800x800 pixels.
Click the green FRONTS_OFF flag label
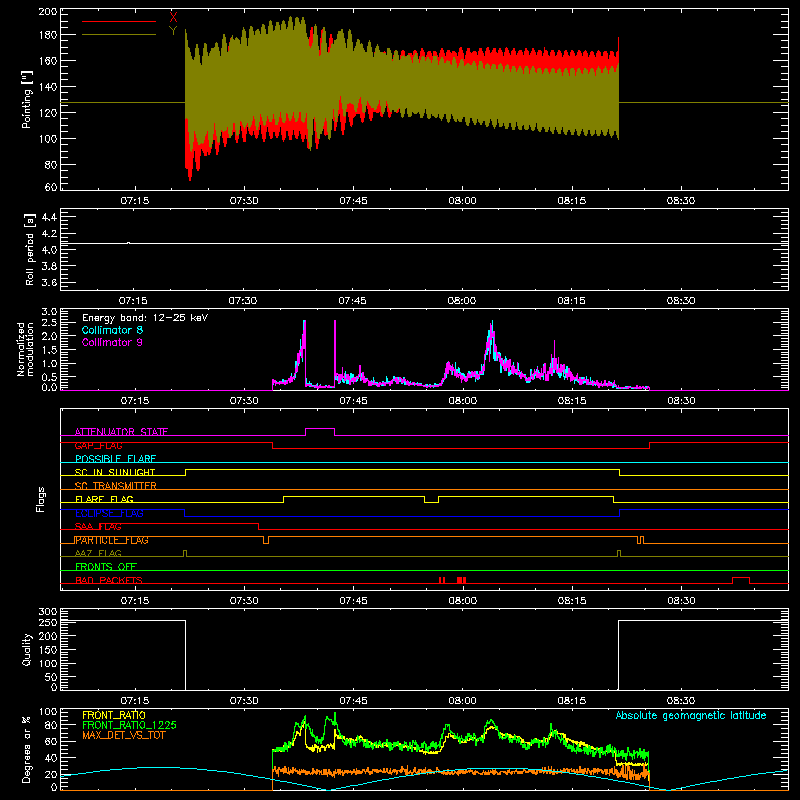(x=106, y=566)
